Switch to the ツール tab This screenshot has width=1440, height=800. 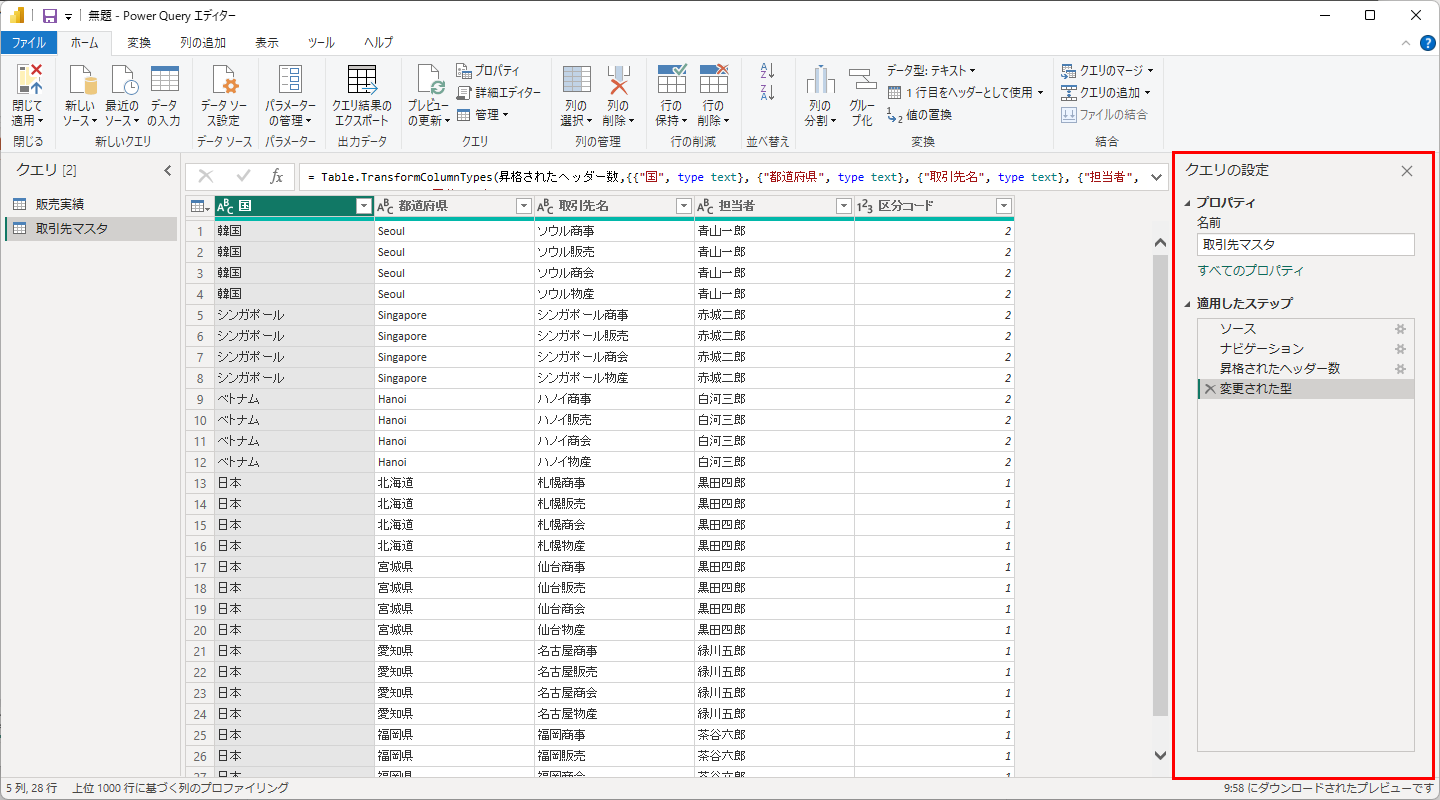[321, 43]
